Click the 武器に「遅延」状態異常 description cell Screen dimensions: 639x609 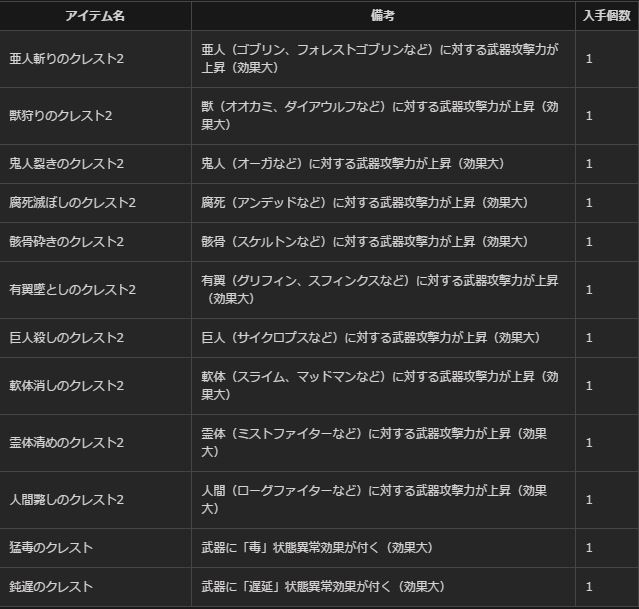coord(383,587)
